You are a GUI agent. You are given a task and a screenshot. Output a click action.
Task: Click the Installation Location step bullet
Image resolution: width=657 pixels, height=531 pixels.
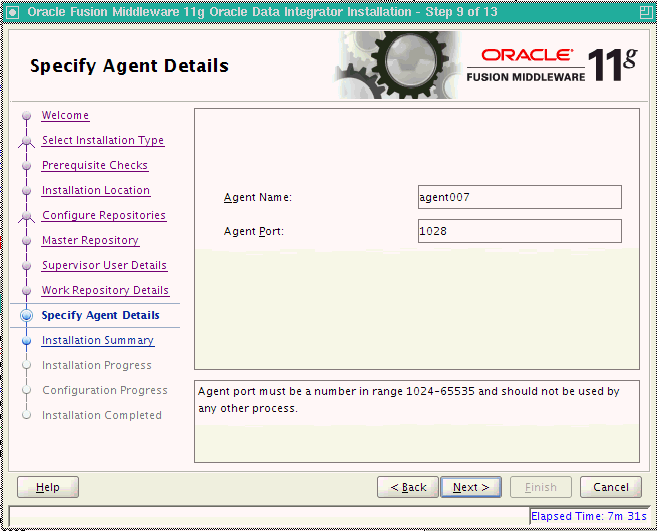(x=26, y=191)
